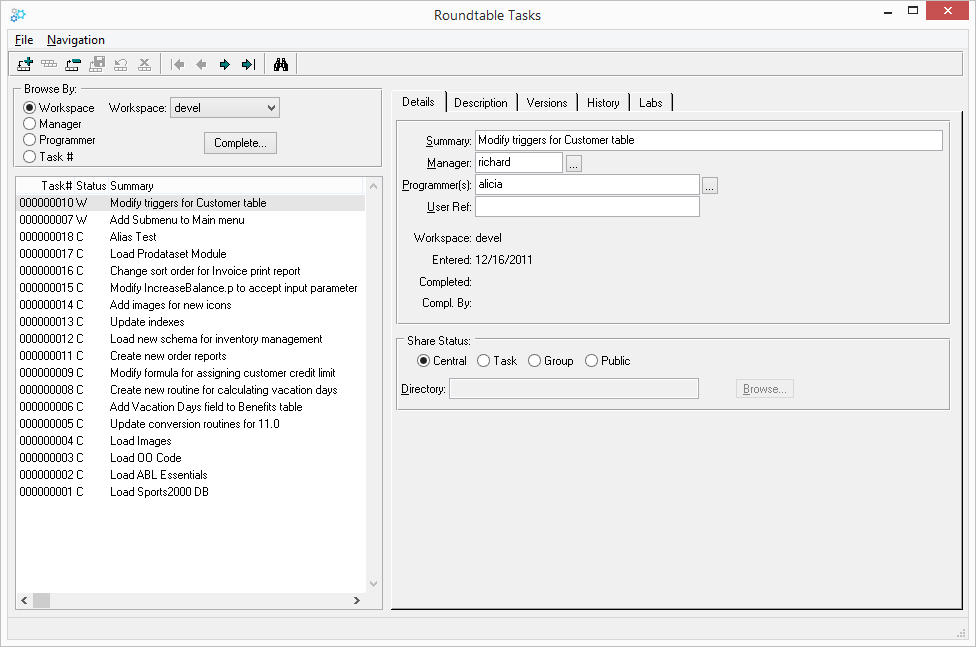Select task 'Modify IncreaseBalance.p to accept input parameter'
Image resolution: width=976 pixels, height=647 pixels.
190,288
